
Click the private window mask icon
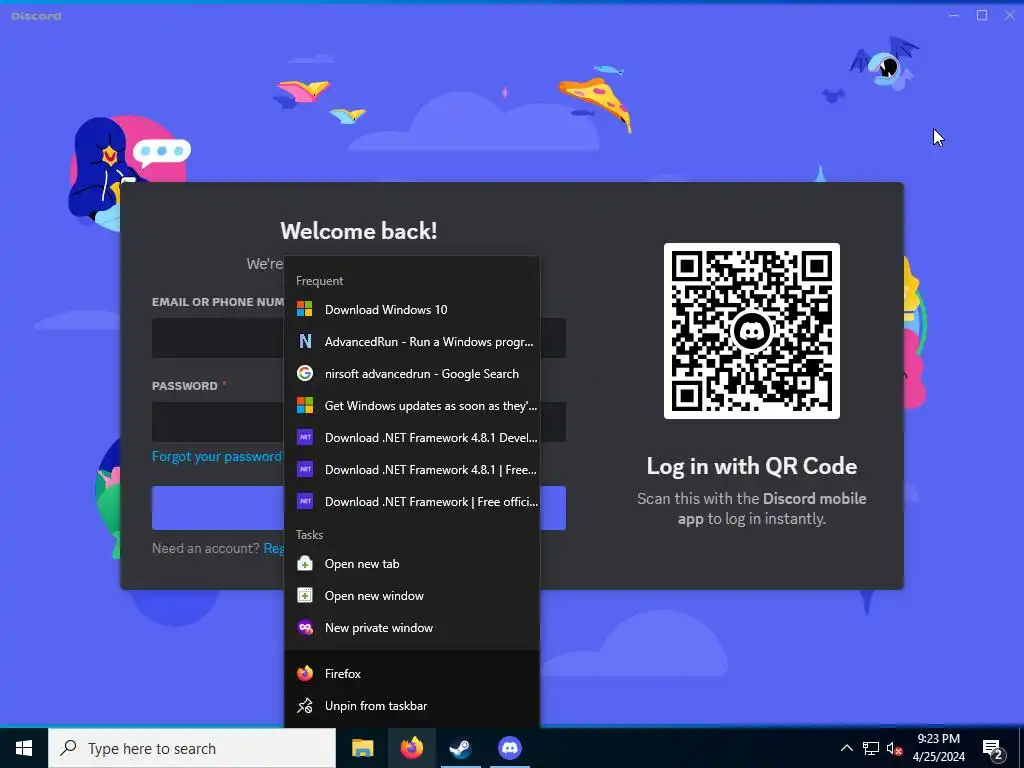click(x=305, y=627)
